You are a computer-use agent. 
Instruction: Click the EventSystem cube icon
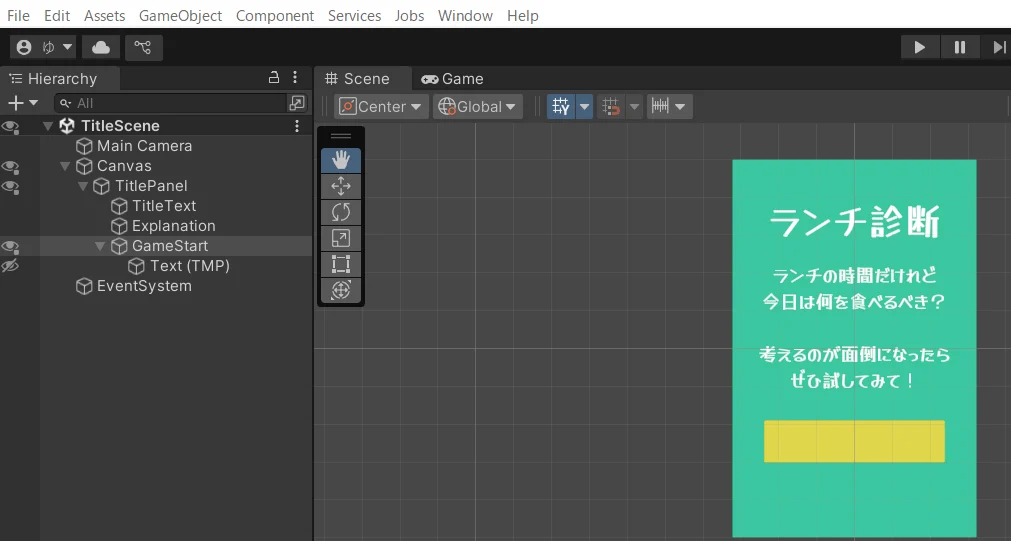click(84, 286)
